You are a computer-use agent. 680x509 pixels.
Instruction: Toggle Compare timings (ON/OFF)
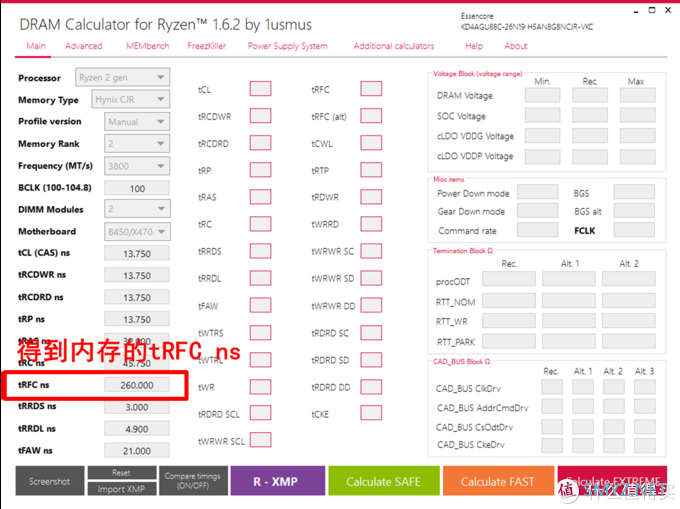point(193,481)
